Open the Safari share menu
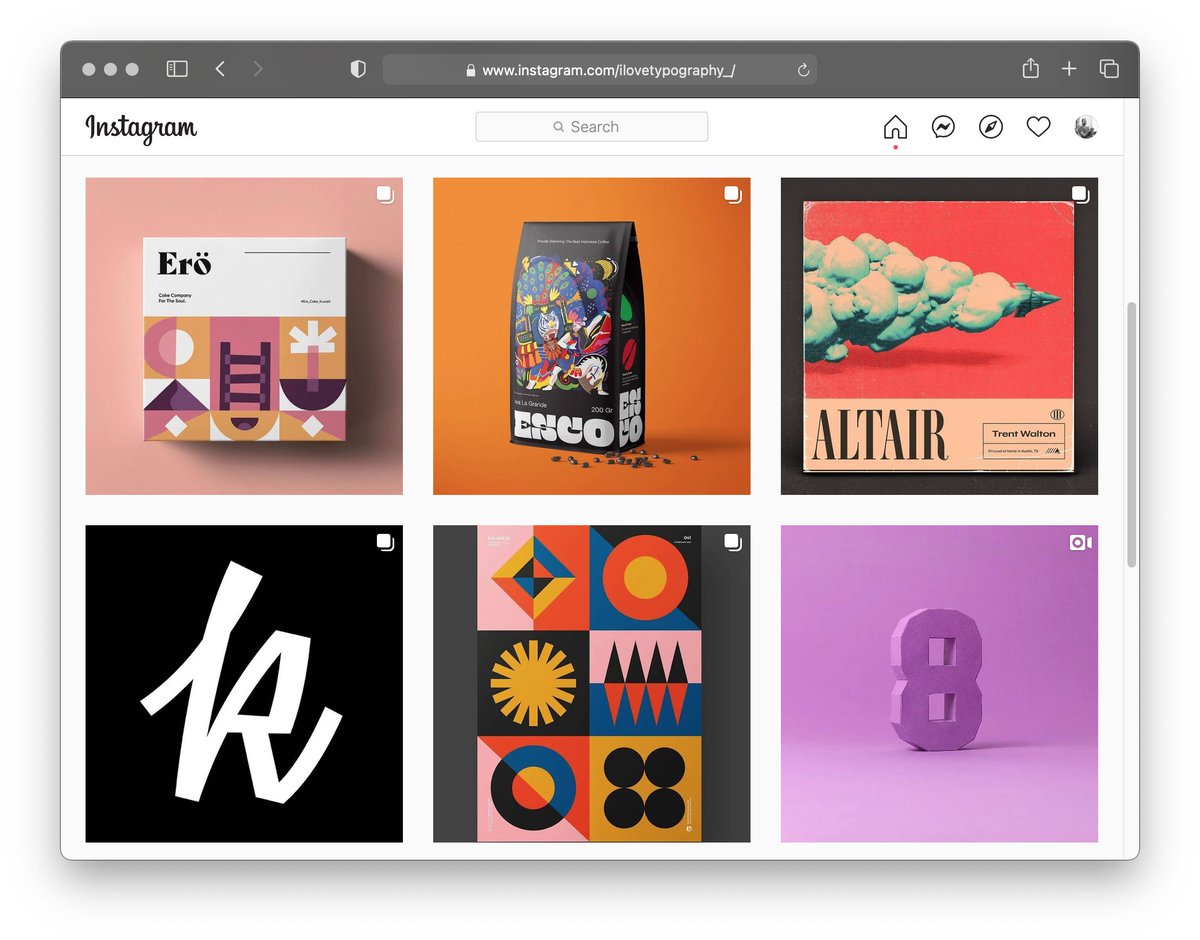This screenshot has width=1200, height=940. click(1031, 68)
